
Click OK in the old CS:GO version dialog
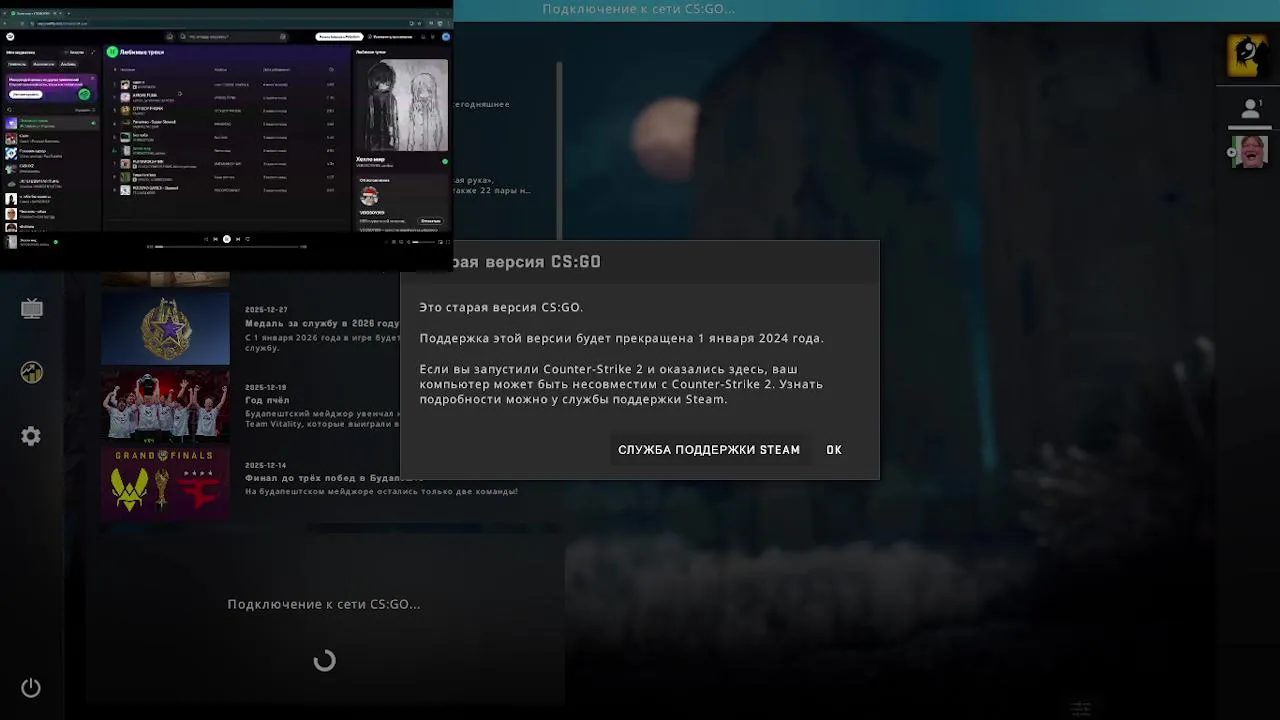pos(834,450)
